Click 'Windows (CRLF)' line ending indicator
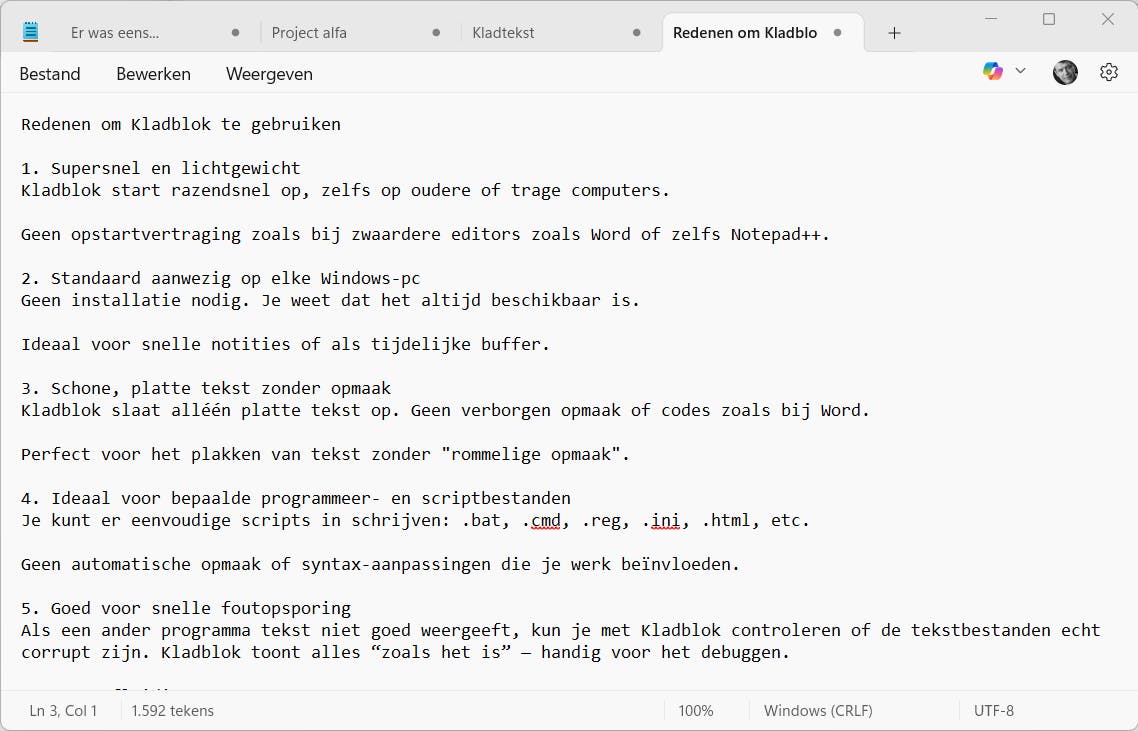The image size is (1138, 731). (818, 711)
